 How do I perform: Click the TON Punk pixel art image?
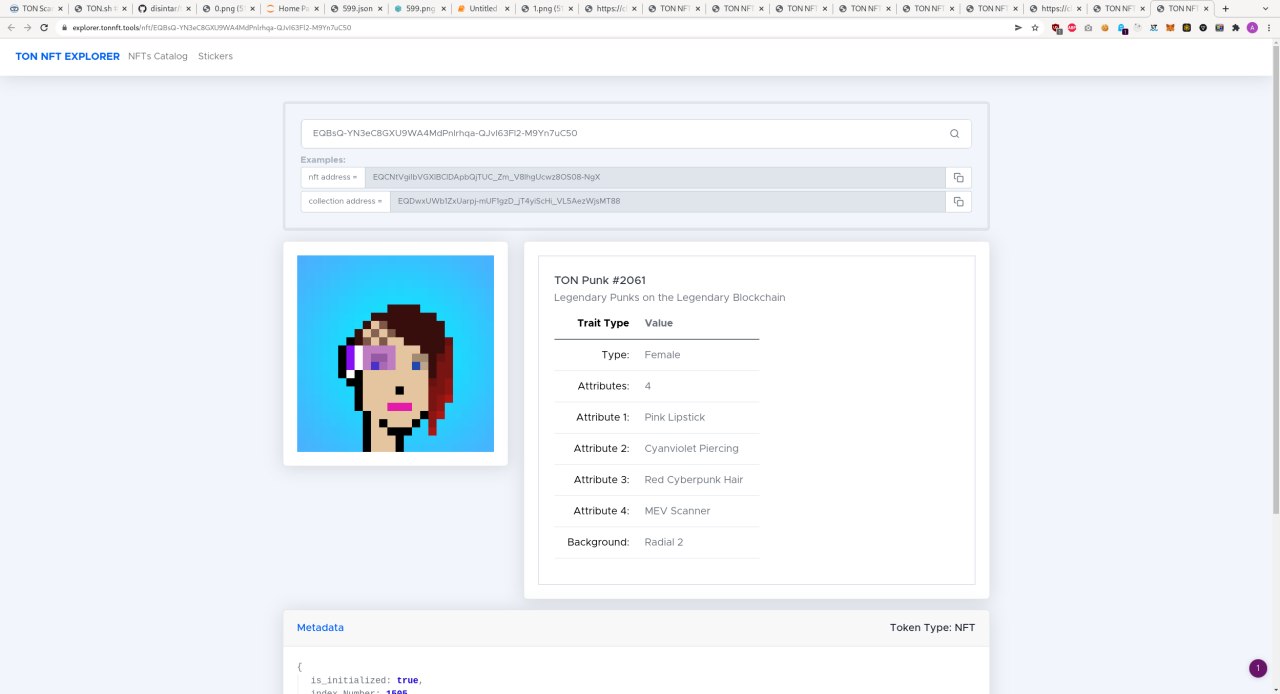[x=395, y=353]
